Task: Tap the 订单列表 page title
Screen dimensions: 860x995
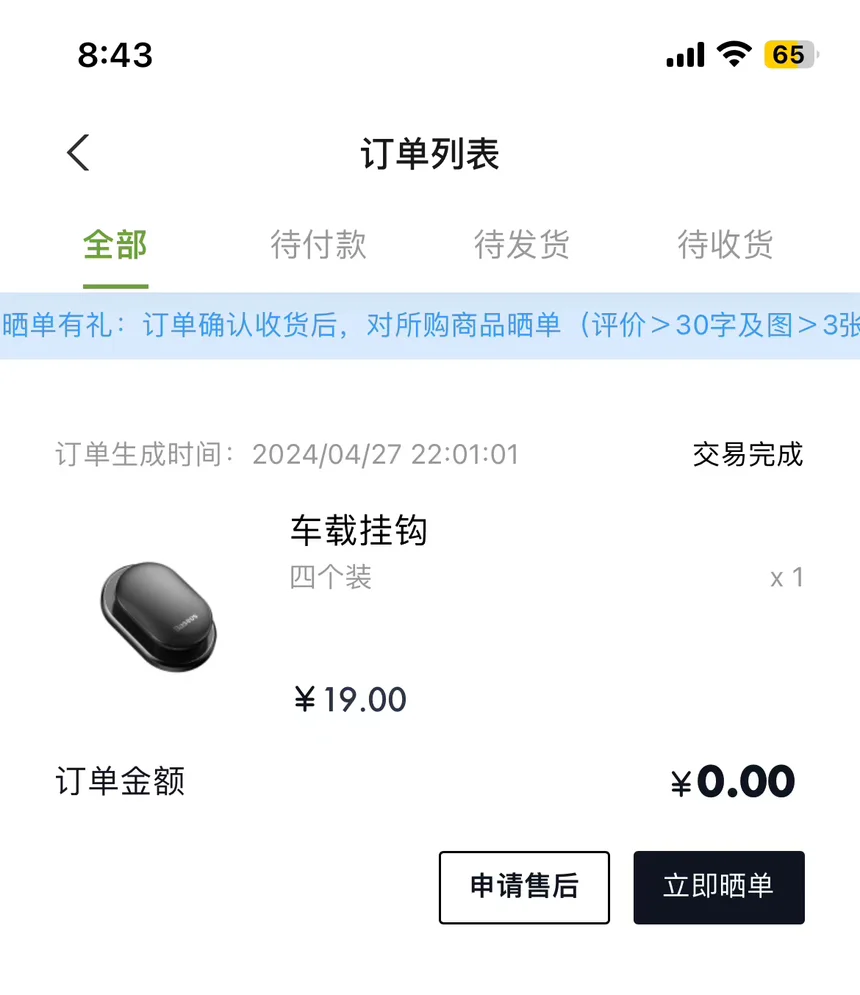Action: click(x=430, y=154)
